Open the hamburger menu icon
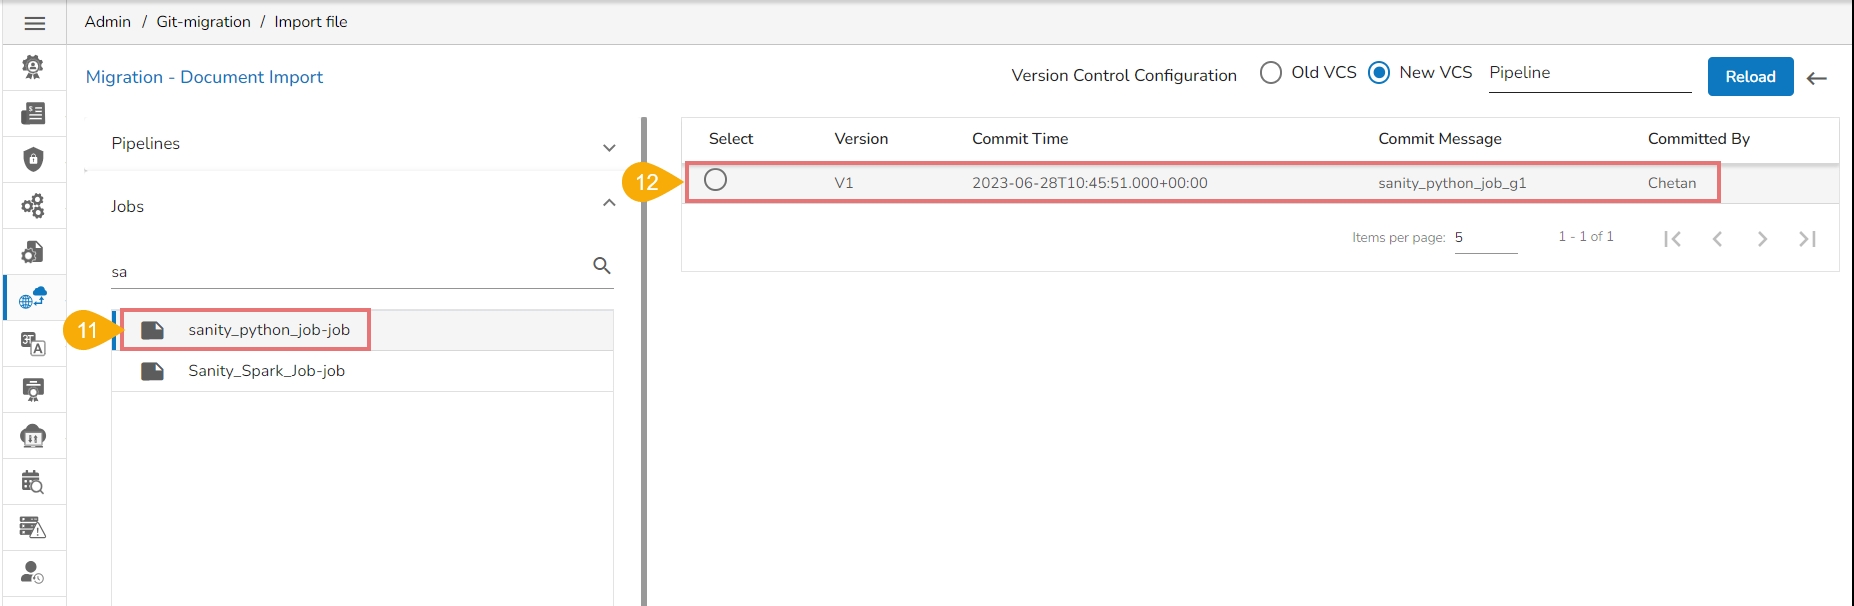 pyautogui.click(x=34, y=23)
